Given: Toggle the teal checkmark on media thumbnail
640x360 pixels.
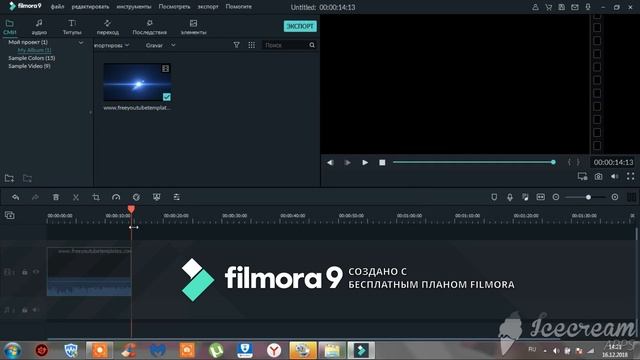Looking at the screenshot, I should pyautogui.click(x=167, y=97).
